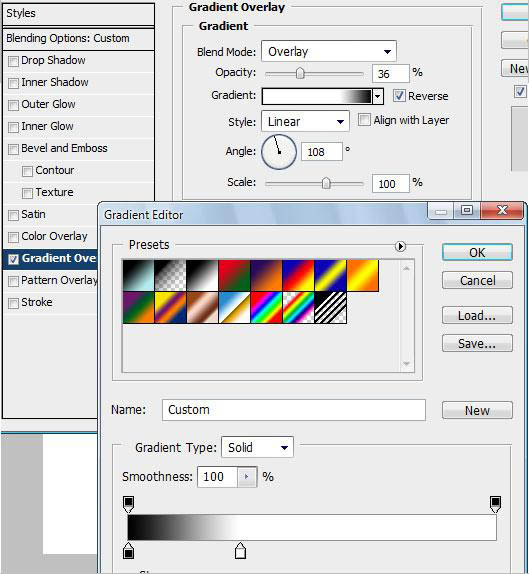This screenshot has width=529, height=574.
Task: Click the Smoothness value field
Action: (217, 477)
